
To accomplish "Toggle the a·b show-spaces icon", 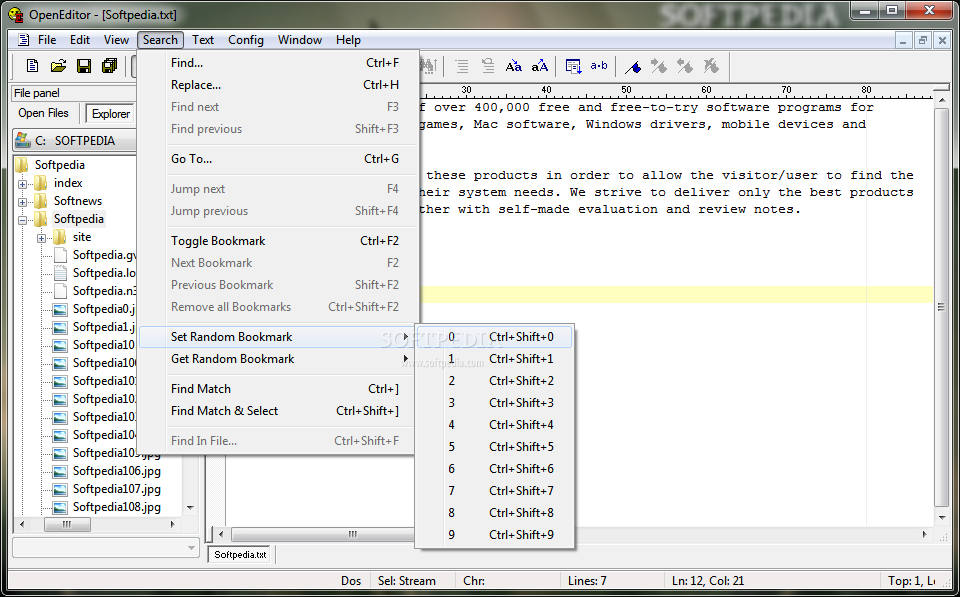I will [599, 66].
